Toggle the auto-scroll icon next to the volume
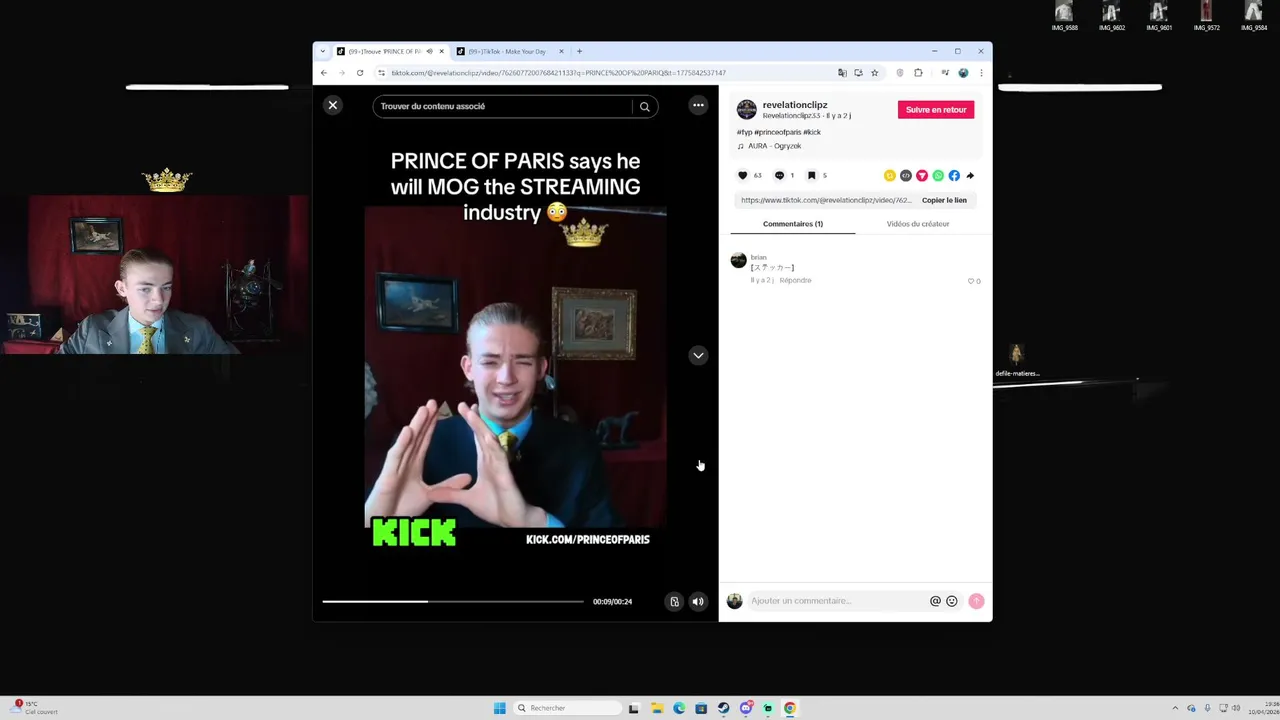Screen dimensions: 1280x720 coord(674,601)
